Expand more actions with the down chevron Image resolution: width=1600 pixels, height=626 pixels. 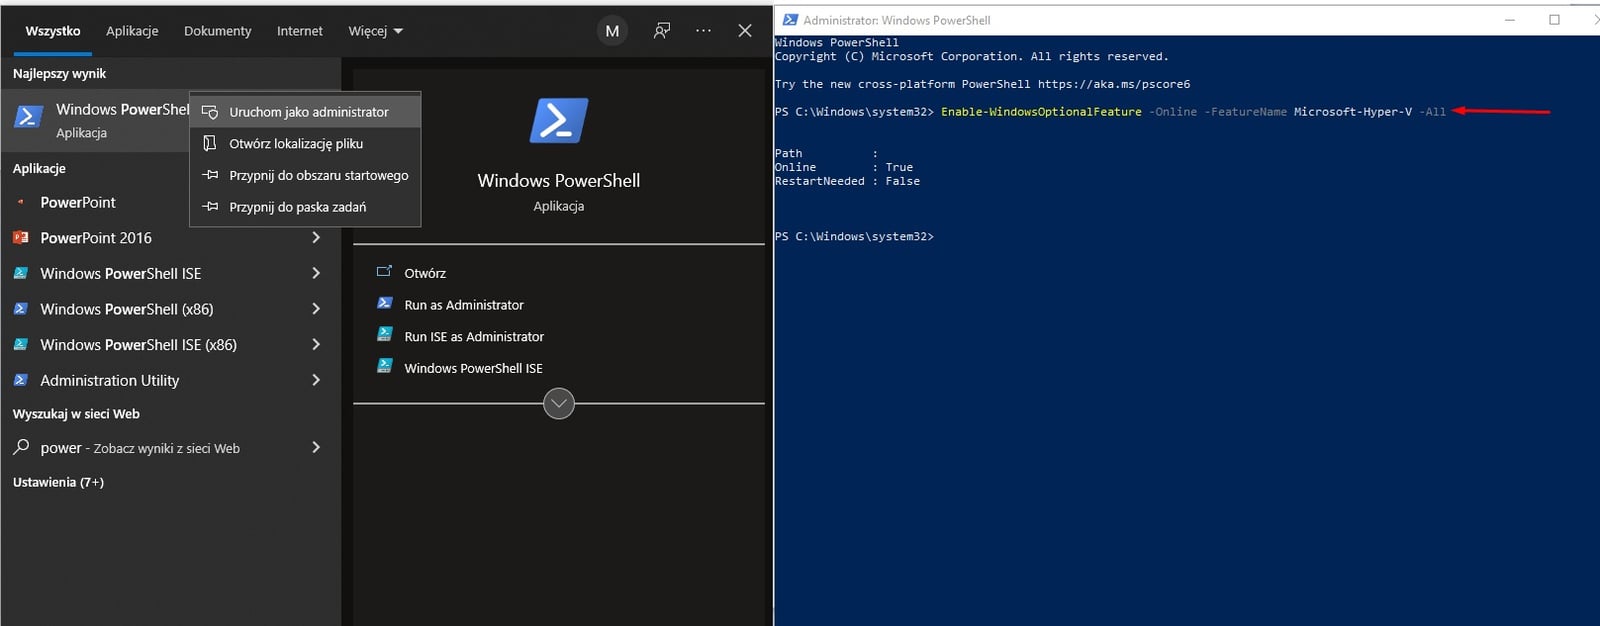(558, 404)
